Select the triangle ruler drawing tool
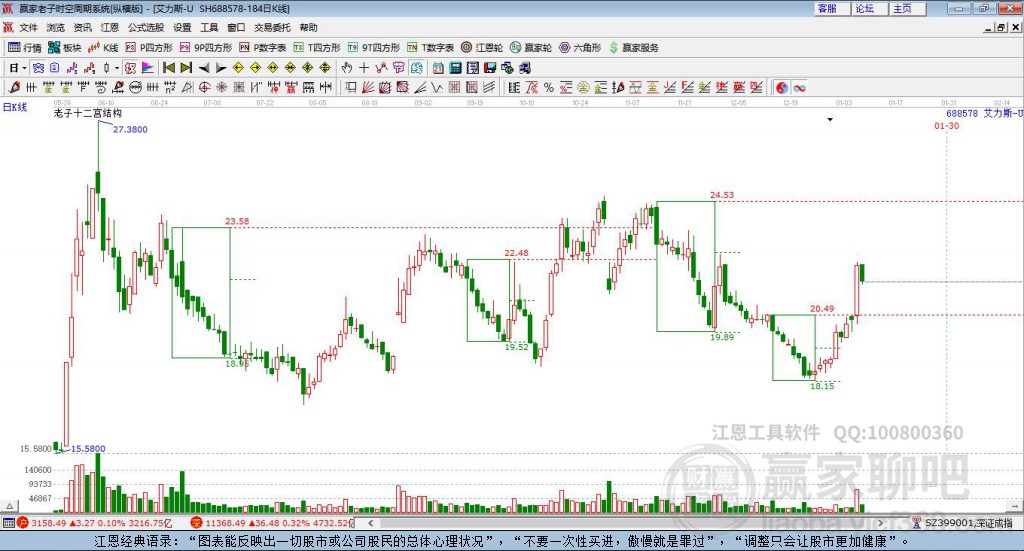This screenshot has width=1024, height=551. (187, 87)
